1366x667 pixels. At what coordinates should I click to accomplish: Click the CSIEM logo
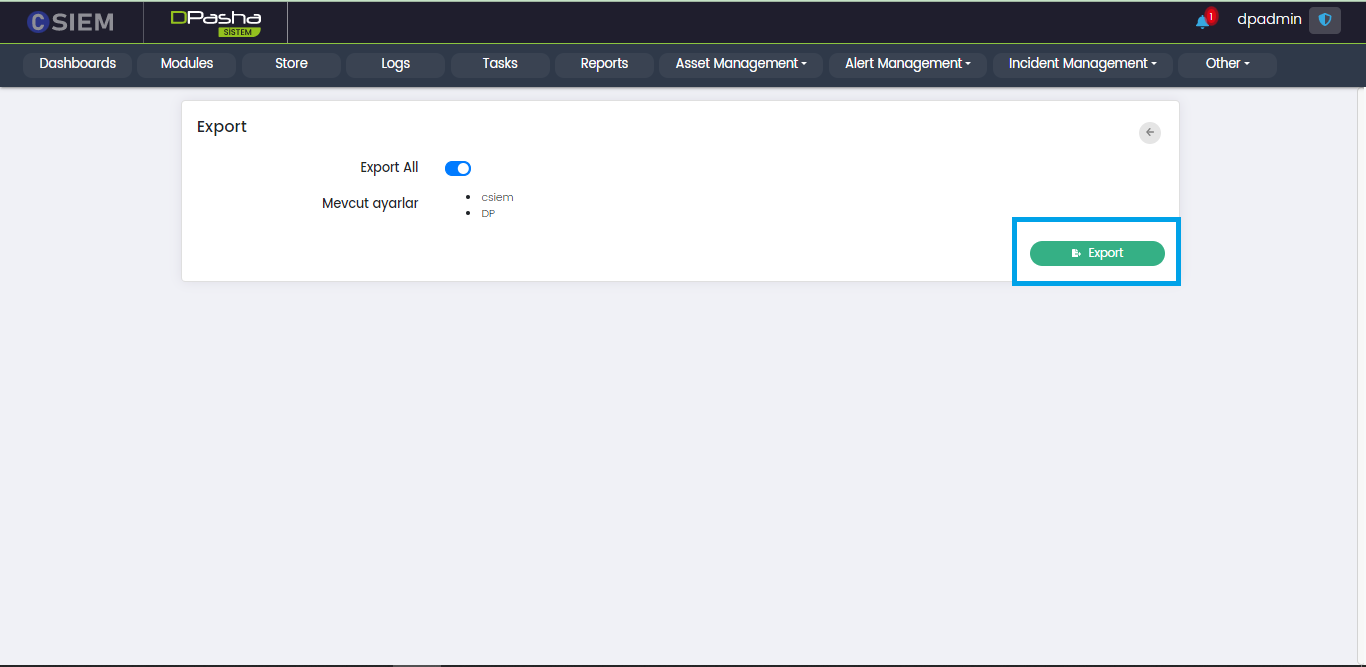[70, 22]
